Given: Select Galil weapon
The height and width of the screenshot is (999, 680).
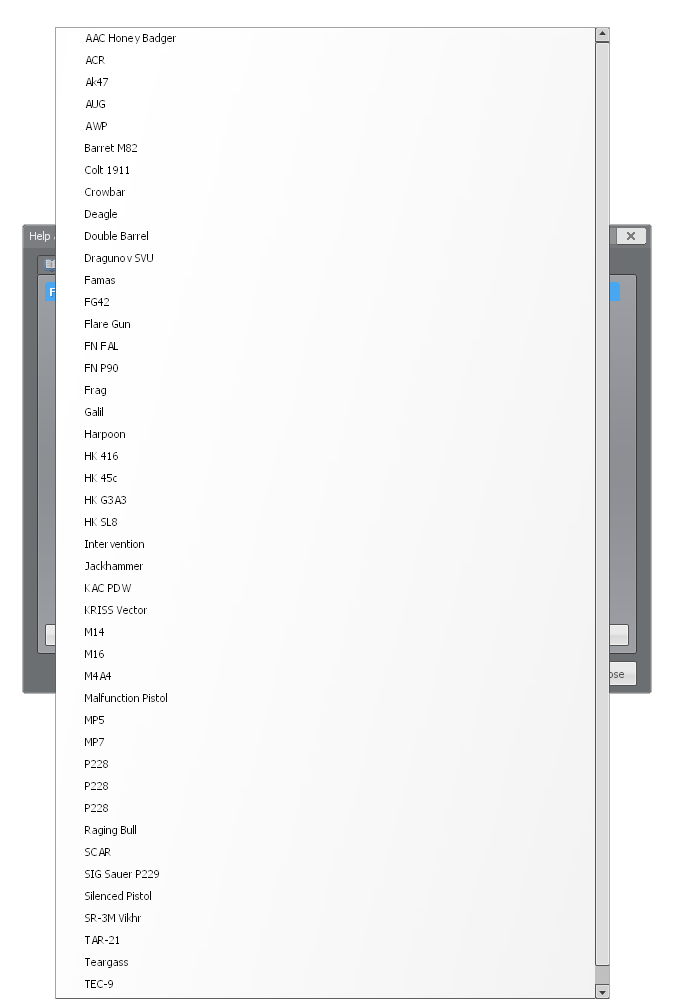Looking at the screenshot, I should (325, 412).
